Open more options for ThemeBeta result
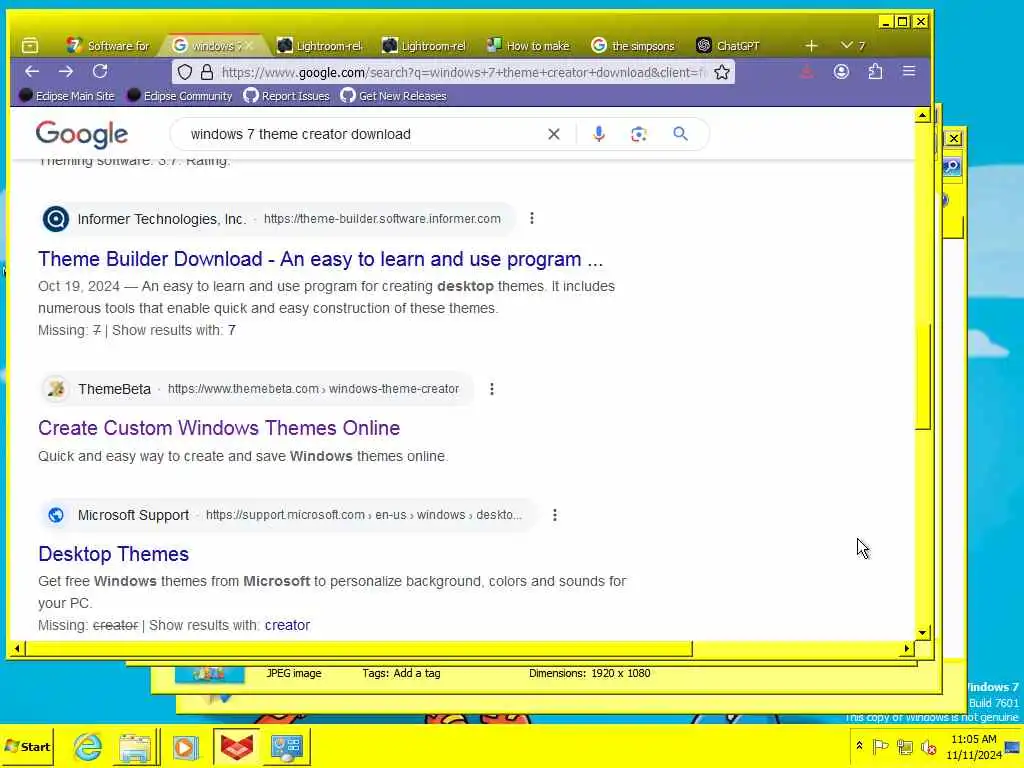Viewport: 1024px width, 768px height. (492, 389)
